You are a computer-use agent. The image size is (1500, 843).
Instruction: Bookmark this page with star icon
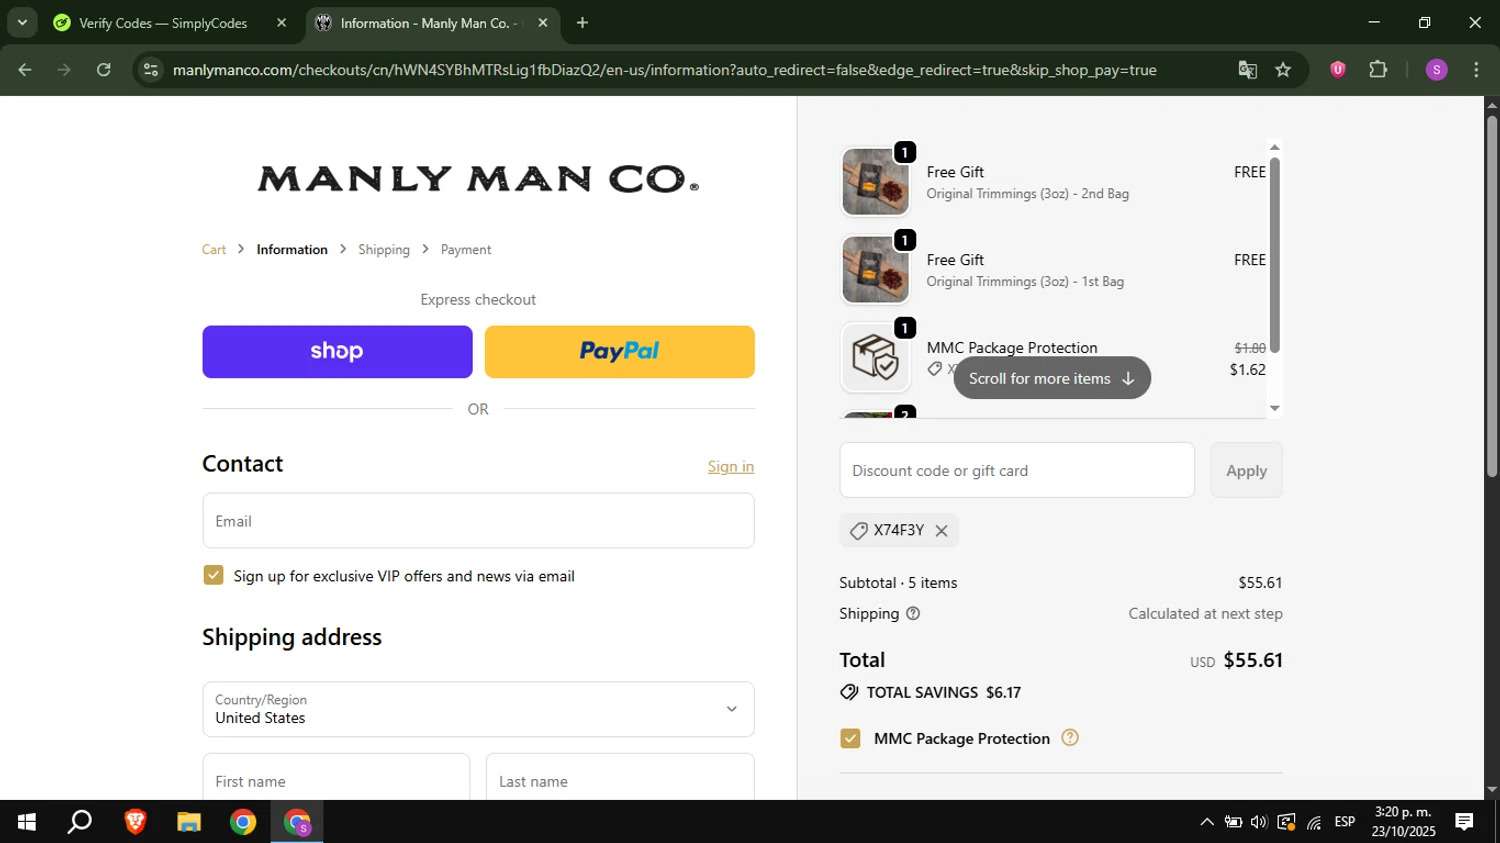coord(1283,70)
